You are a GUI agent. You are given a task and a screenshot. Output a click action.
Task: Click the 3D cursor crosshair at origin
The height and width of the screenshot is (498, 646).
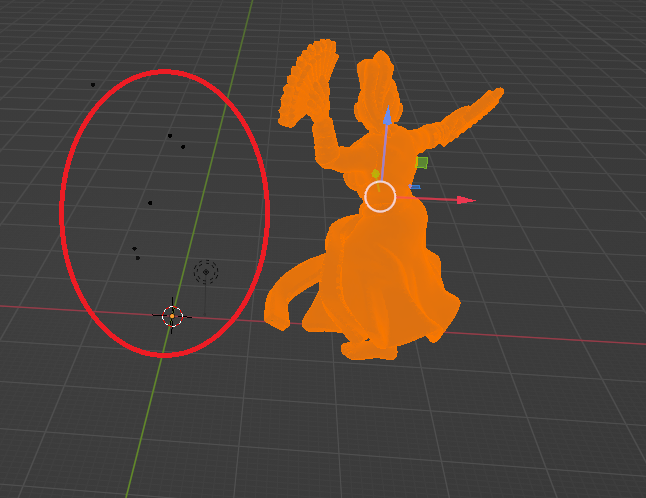click(172, 316)
